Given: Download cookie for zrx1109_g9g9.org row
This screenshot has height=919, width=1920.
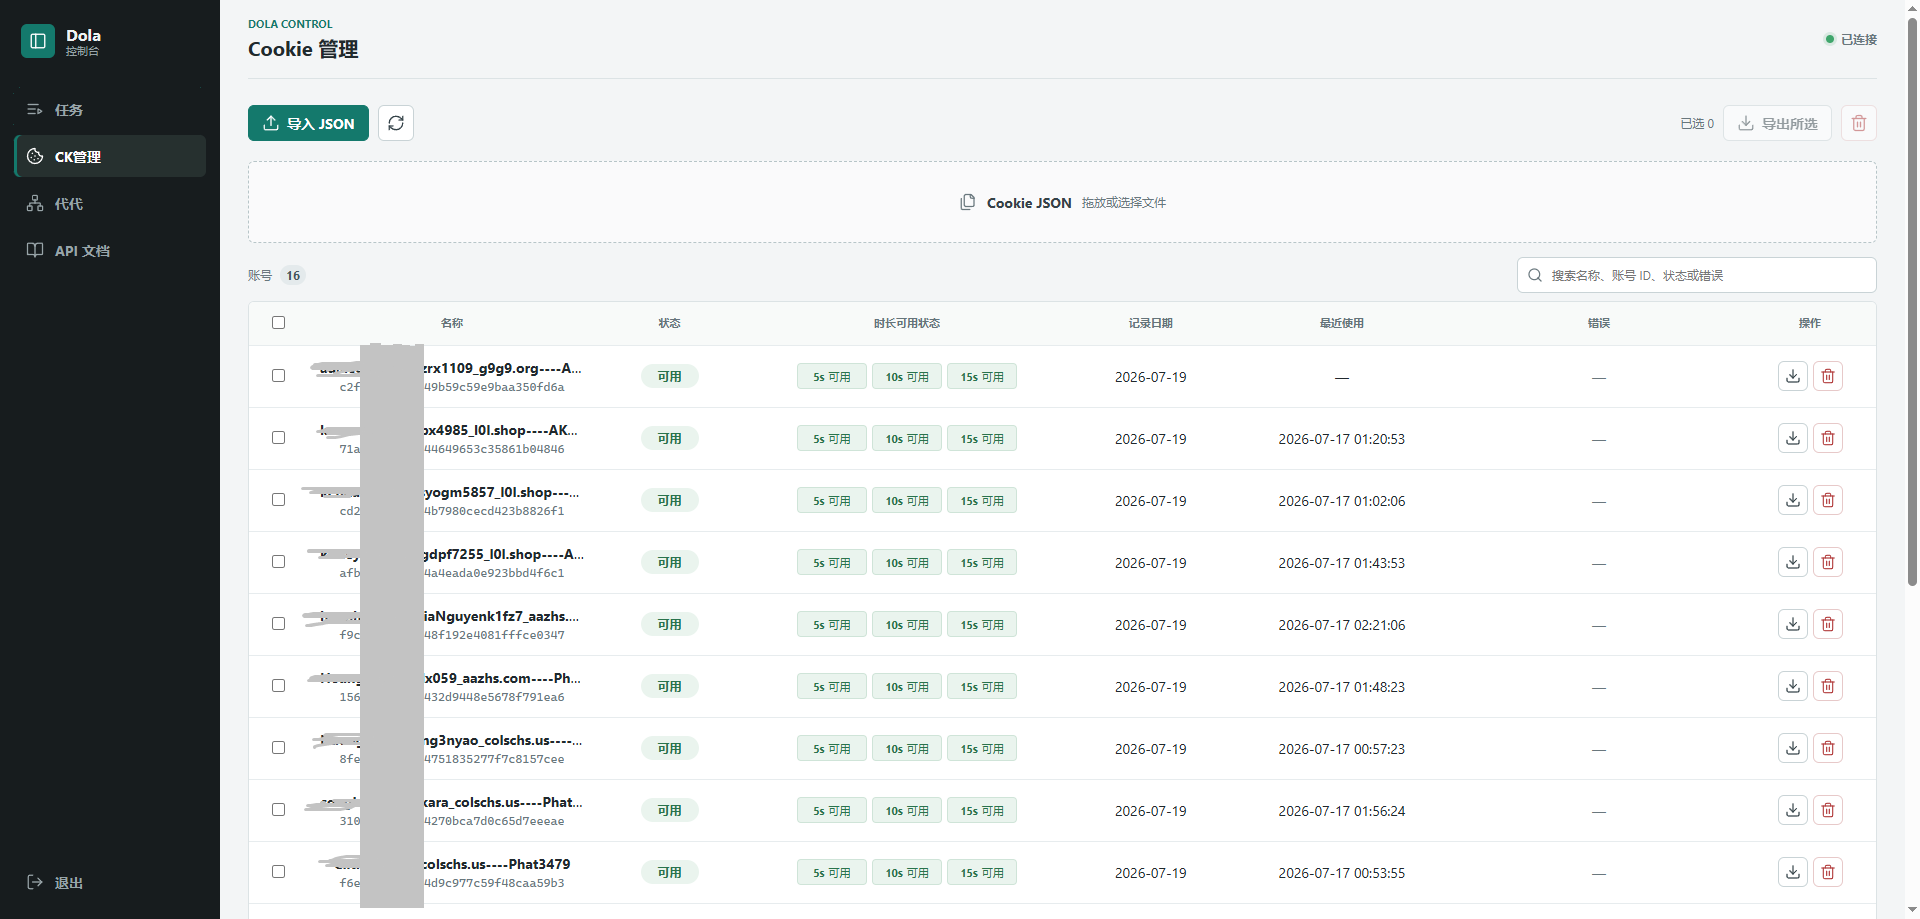Looking at the screenshot, I should 1793,376.
